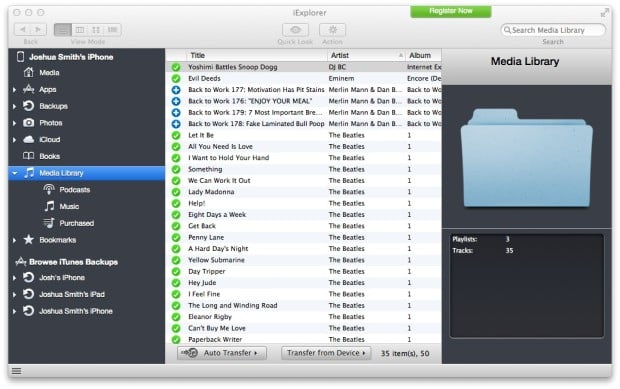Focus the Search Media Library field
Viewport: 620px width, 389px height.
pos(553,30)
